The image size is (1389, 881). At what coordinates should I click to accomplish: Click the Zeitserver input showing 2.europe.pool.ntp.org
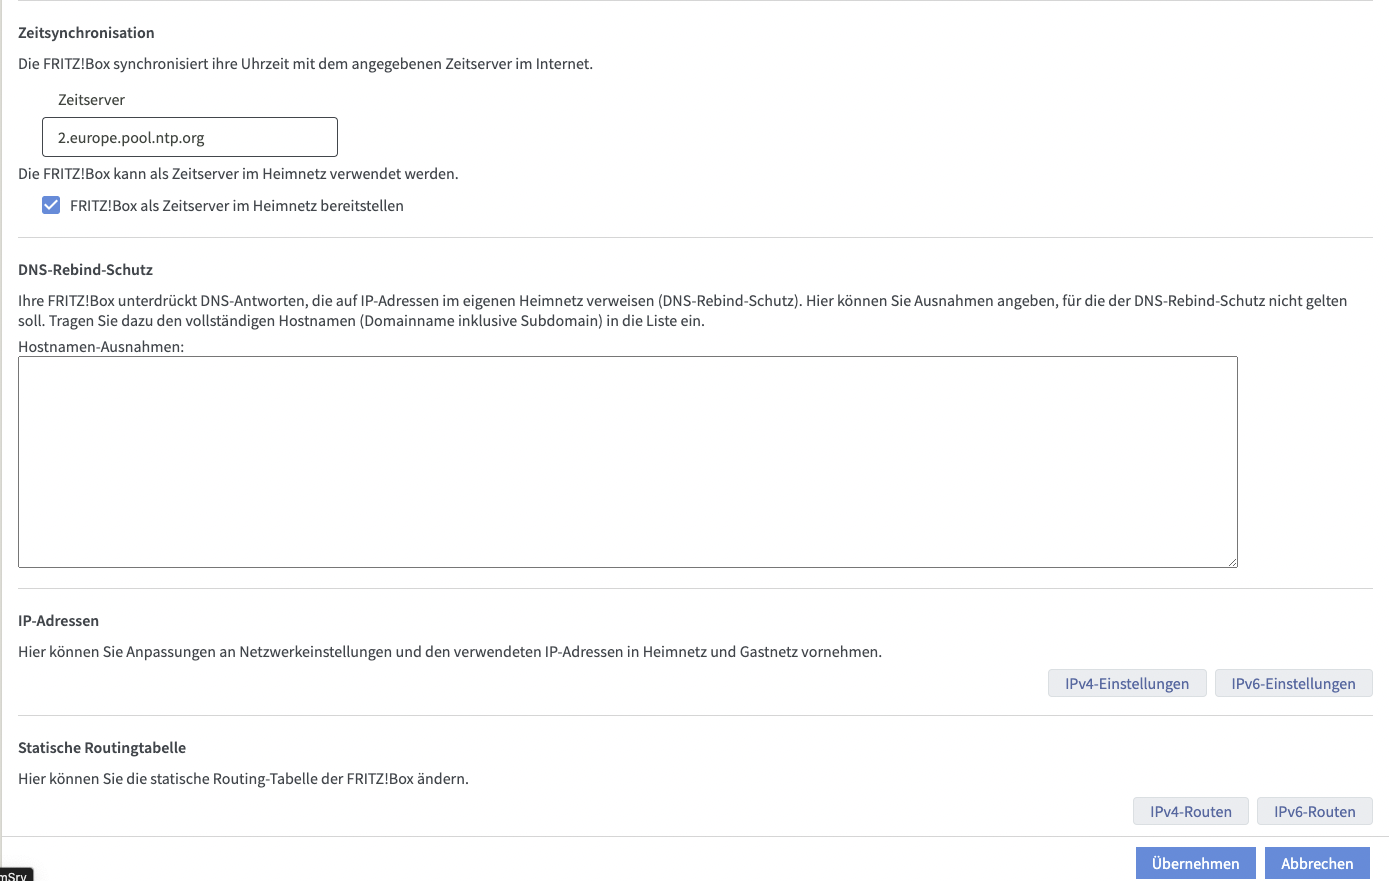(x=190, y=136)
